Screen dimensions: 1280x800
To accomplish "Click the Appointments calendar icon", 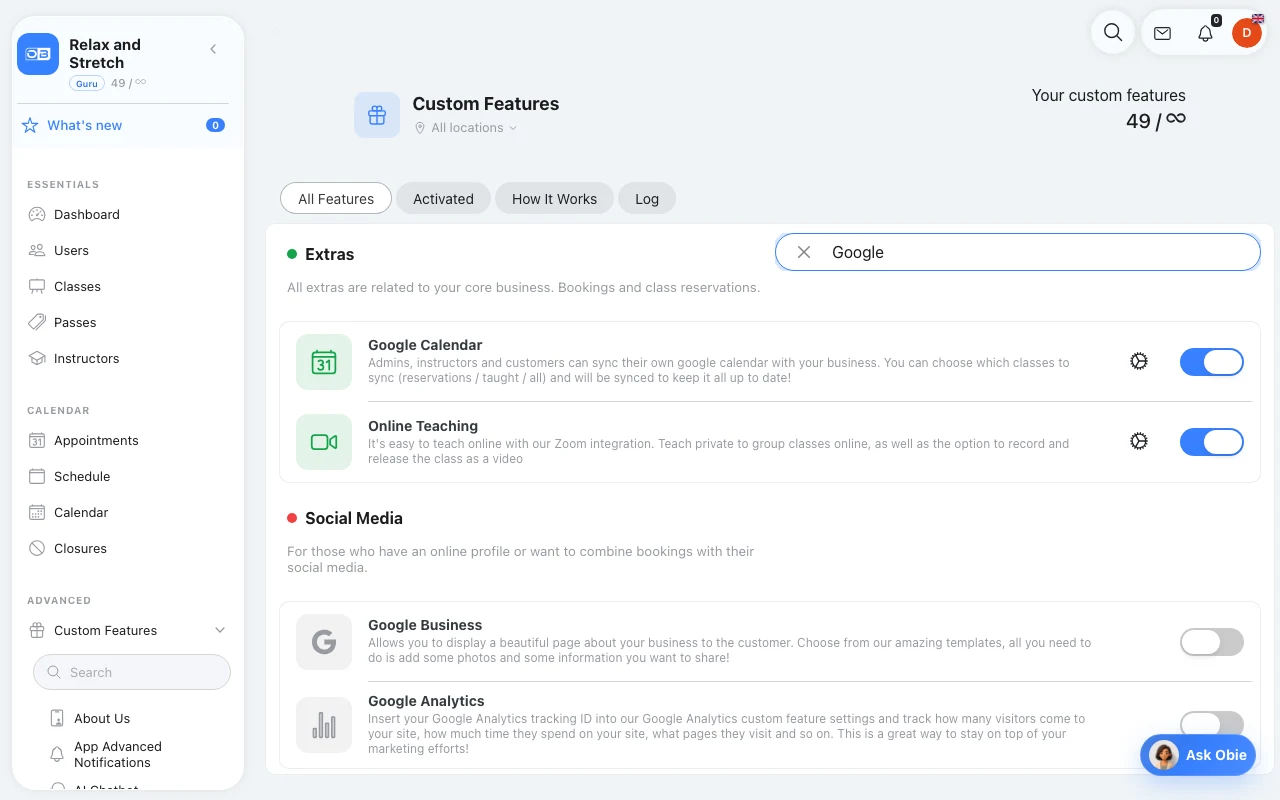I will pos(37,440).
